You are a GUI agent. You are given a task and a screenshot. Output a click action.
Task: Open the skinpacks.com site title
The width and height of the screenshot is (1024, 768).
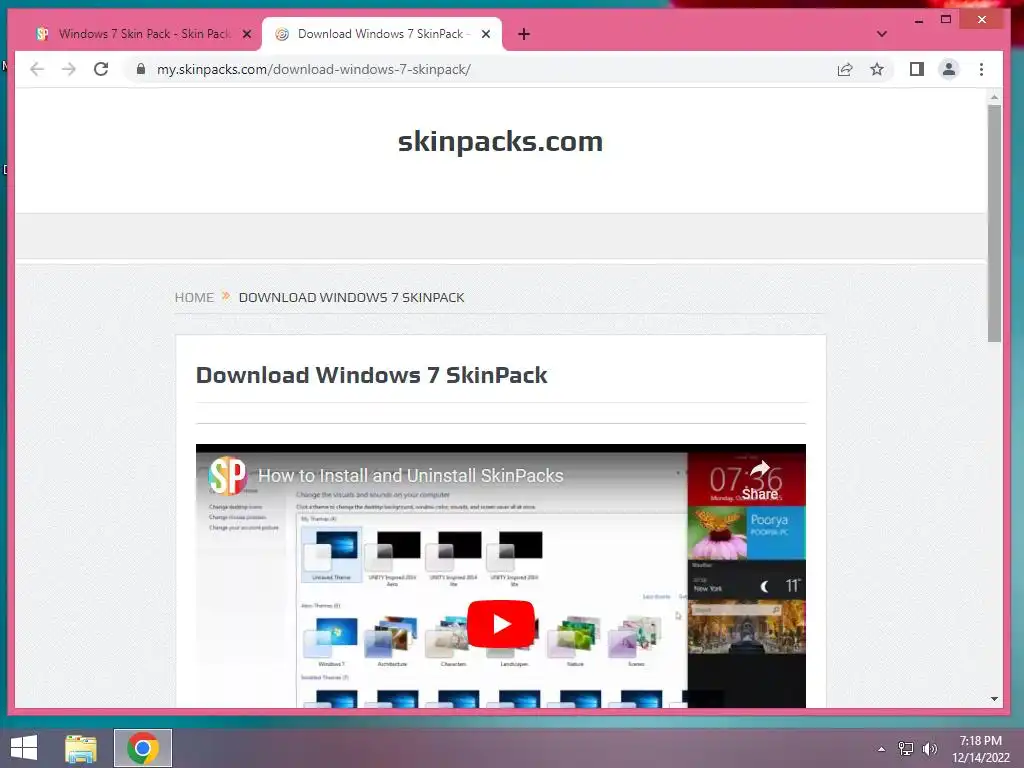[x=500, y=141]
